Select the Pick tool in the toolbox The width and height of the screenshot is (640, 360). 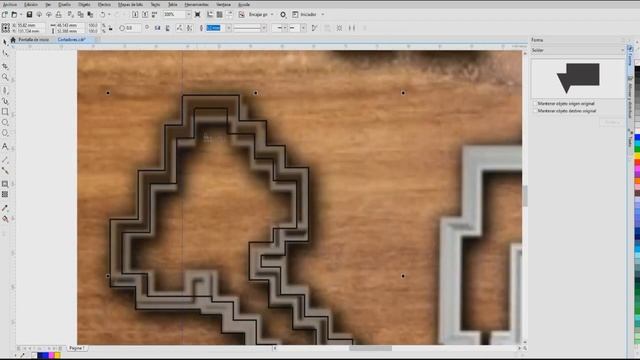pyautogui.click(x=5, y=42)
